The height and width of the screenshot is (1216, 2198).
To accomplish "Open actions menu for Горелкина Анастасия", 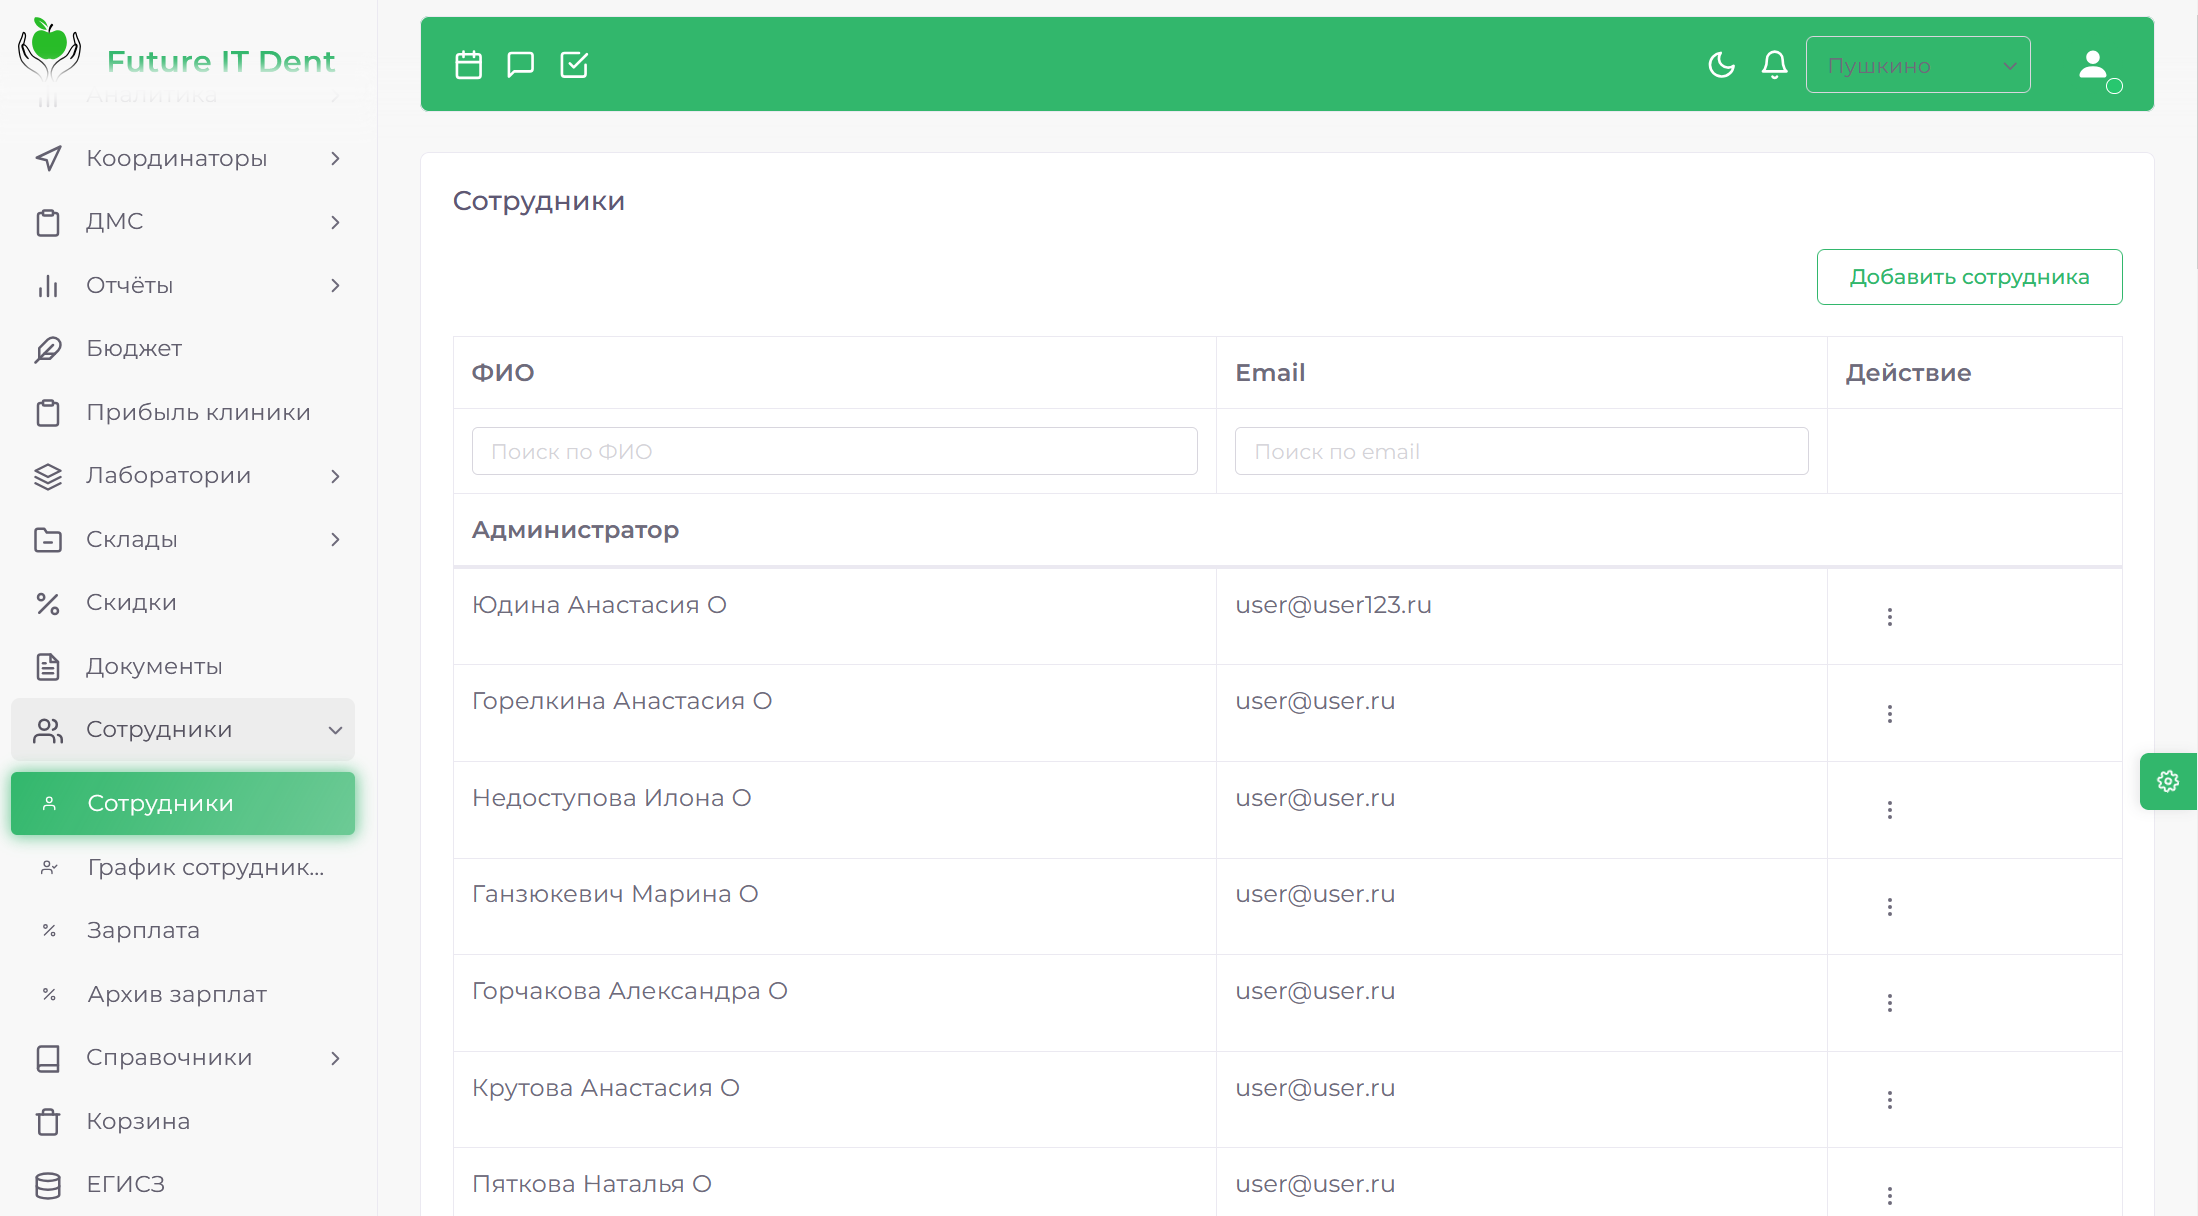I will [x=1890, y=714].
